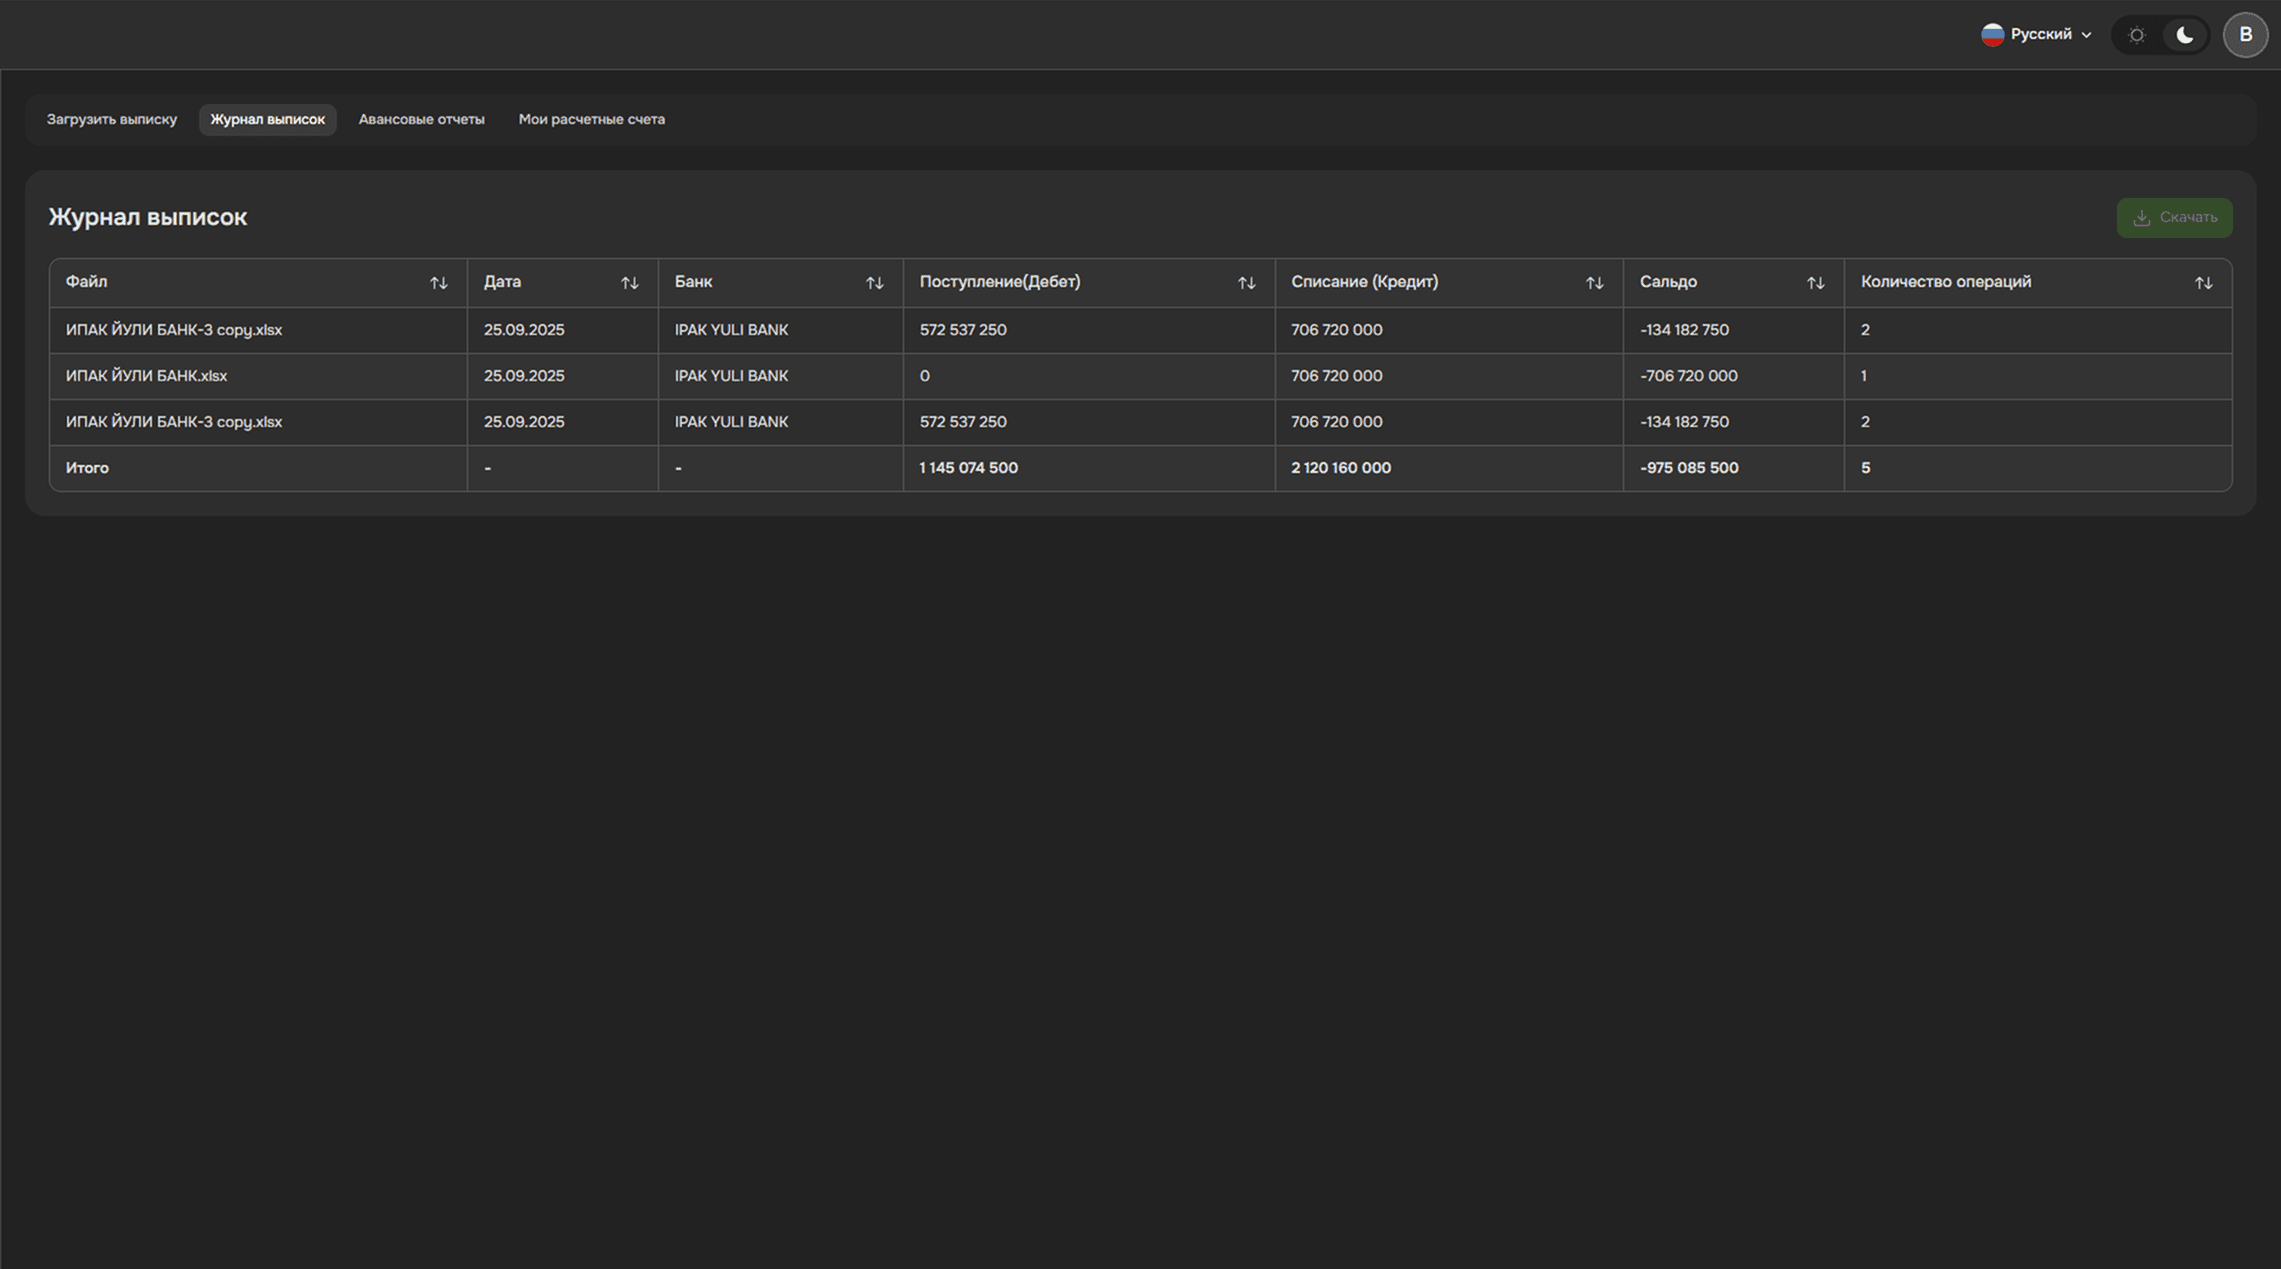Viewport: 2281px width, 1269px height.
Task: Click the ИПАК ЙУЛИ БАНК.xlsx row
Action: (146, 376)
